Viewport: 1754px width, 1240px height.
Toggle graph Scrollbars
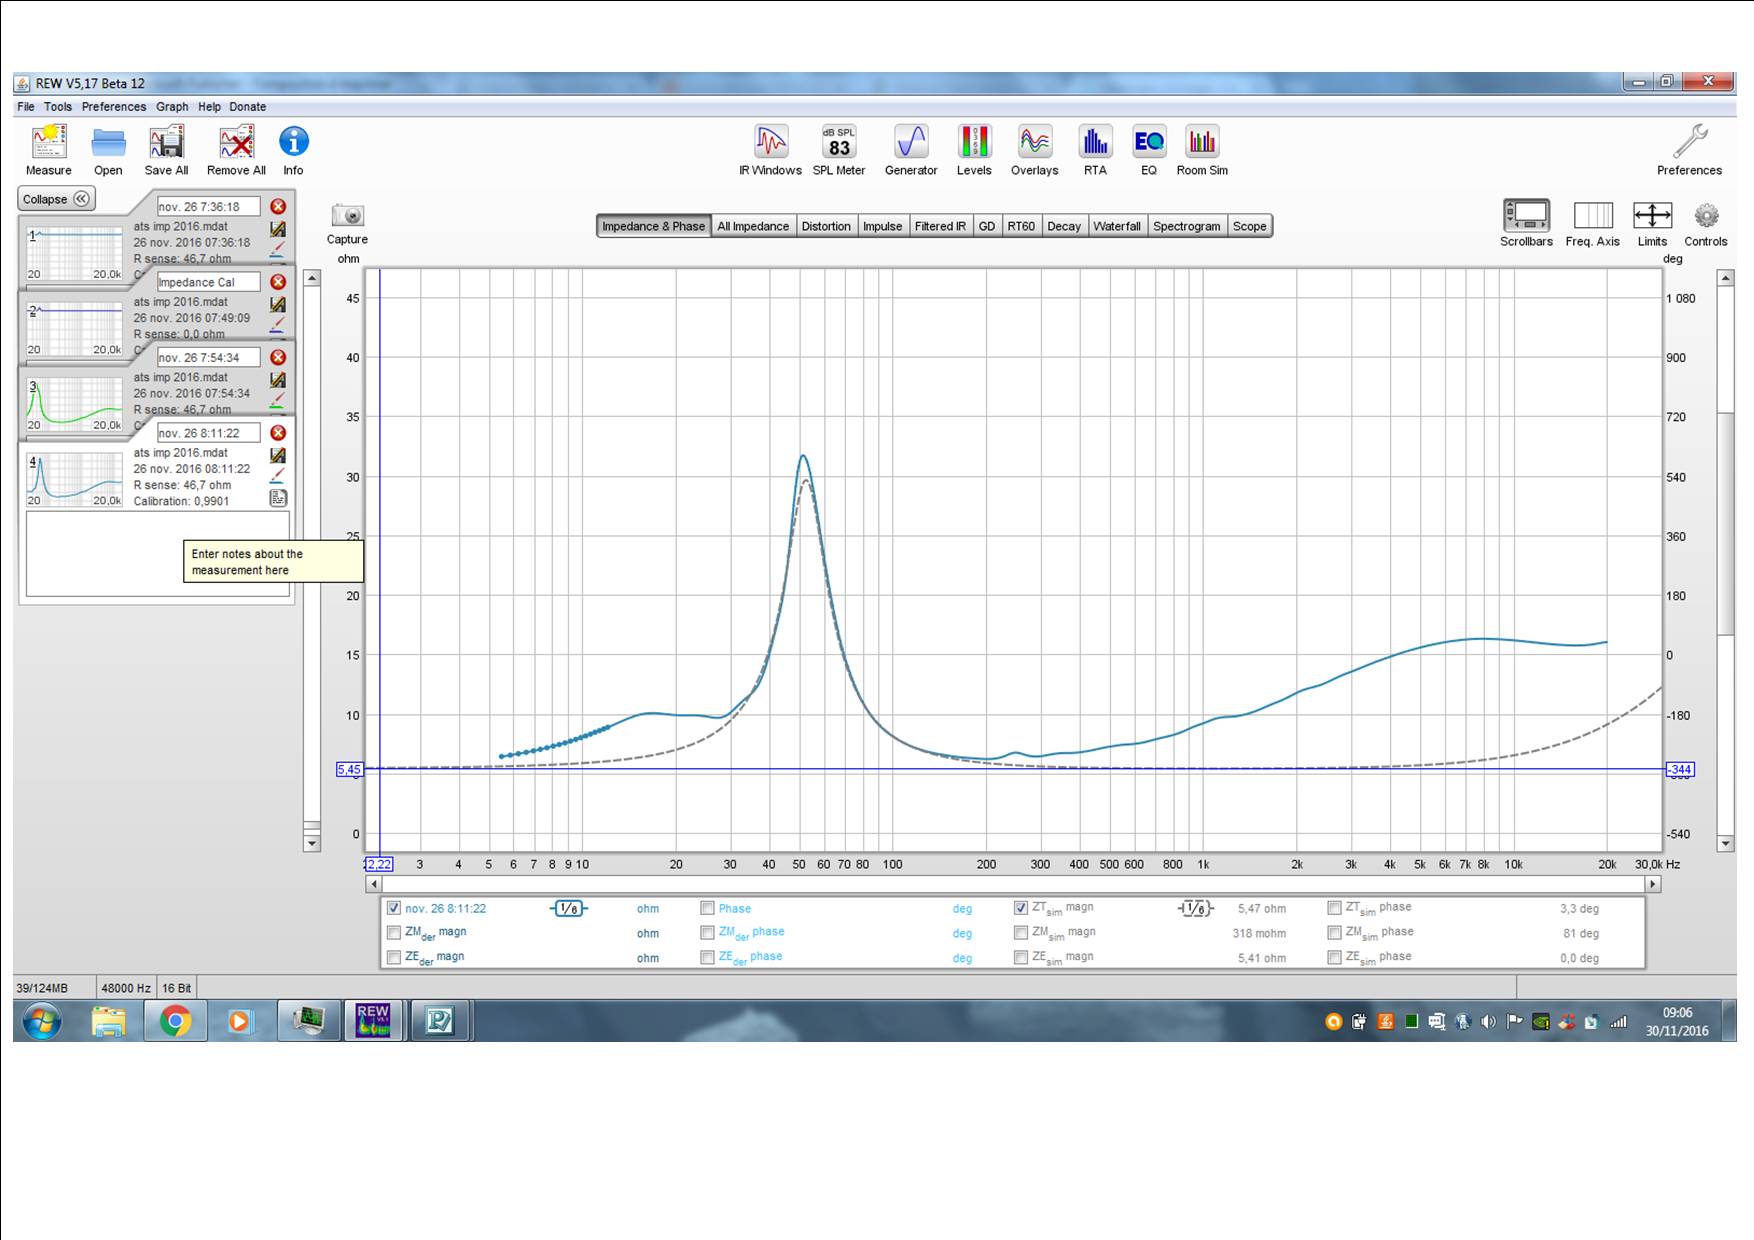1526,215
